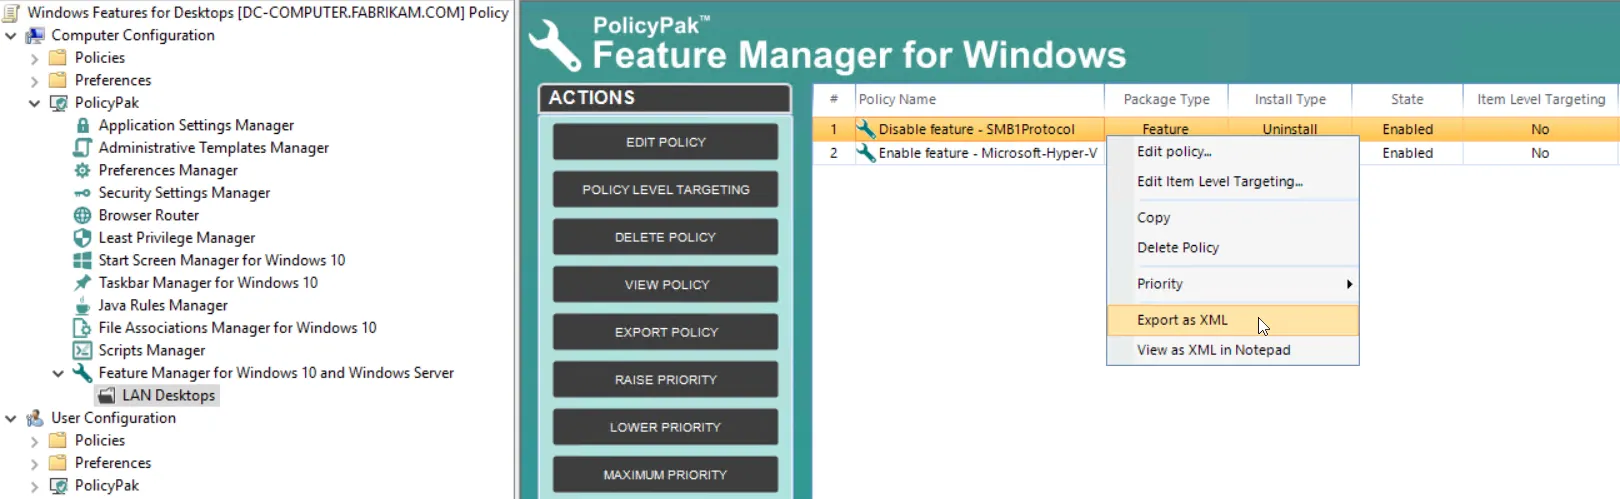Click the VIEW POLICY action button
The image size is (1620, 499).
point(665,284)
